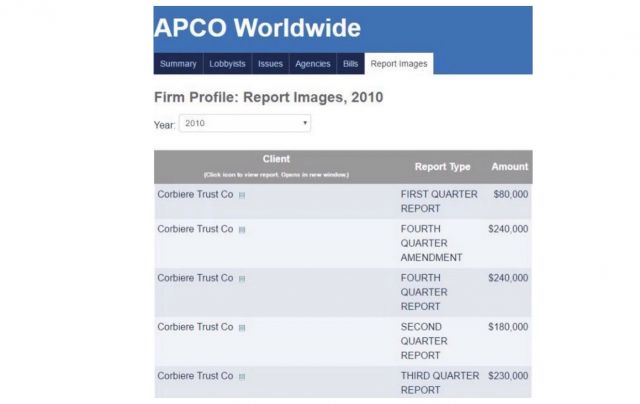Click the Year dropdown arrow
Viewport: 640px width, 404px height.
pos(304,124)
